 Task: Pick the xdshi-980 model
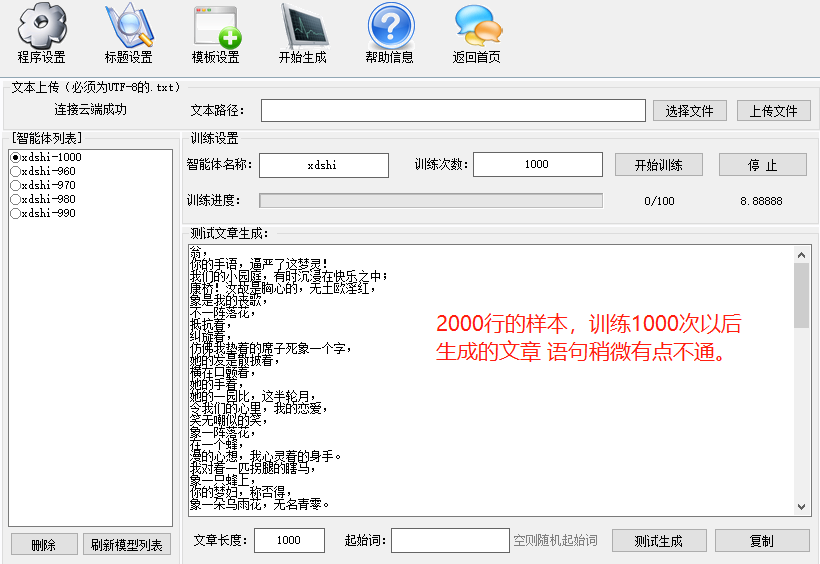click(x=15, y=200)
